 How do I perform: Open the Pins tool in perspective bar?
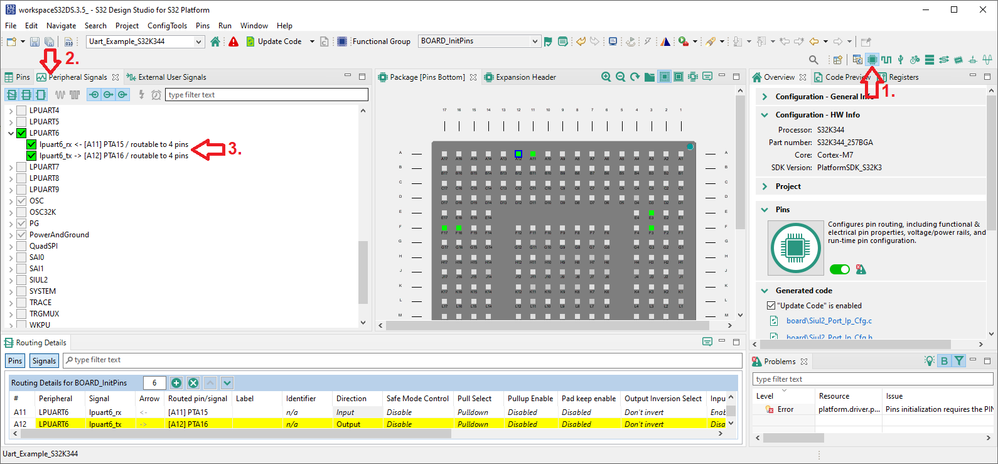point(873,59)
